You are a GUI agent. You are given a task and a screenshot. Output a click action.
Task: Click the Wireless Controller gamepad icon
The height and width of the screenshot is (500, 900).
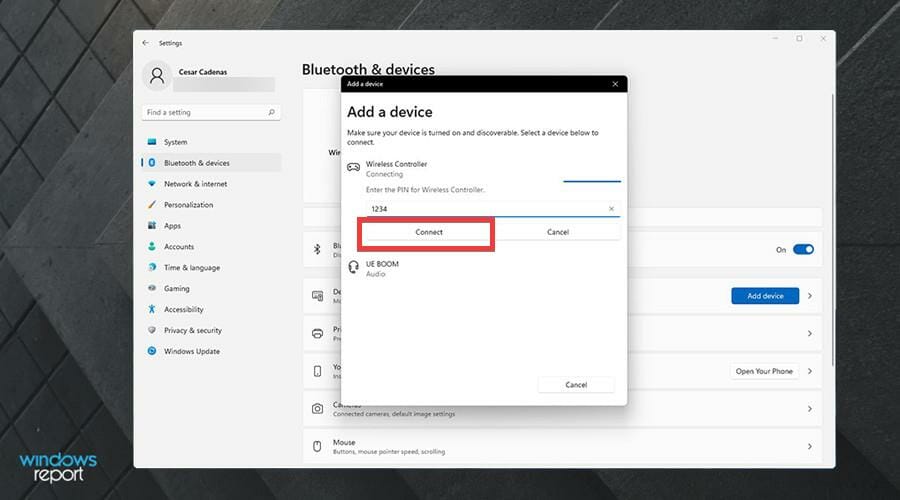pyautogui.click(x=353, y=168)
